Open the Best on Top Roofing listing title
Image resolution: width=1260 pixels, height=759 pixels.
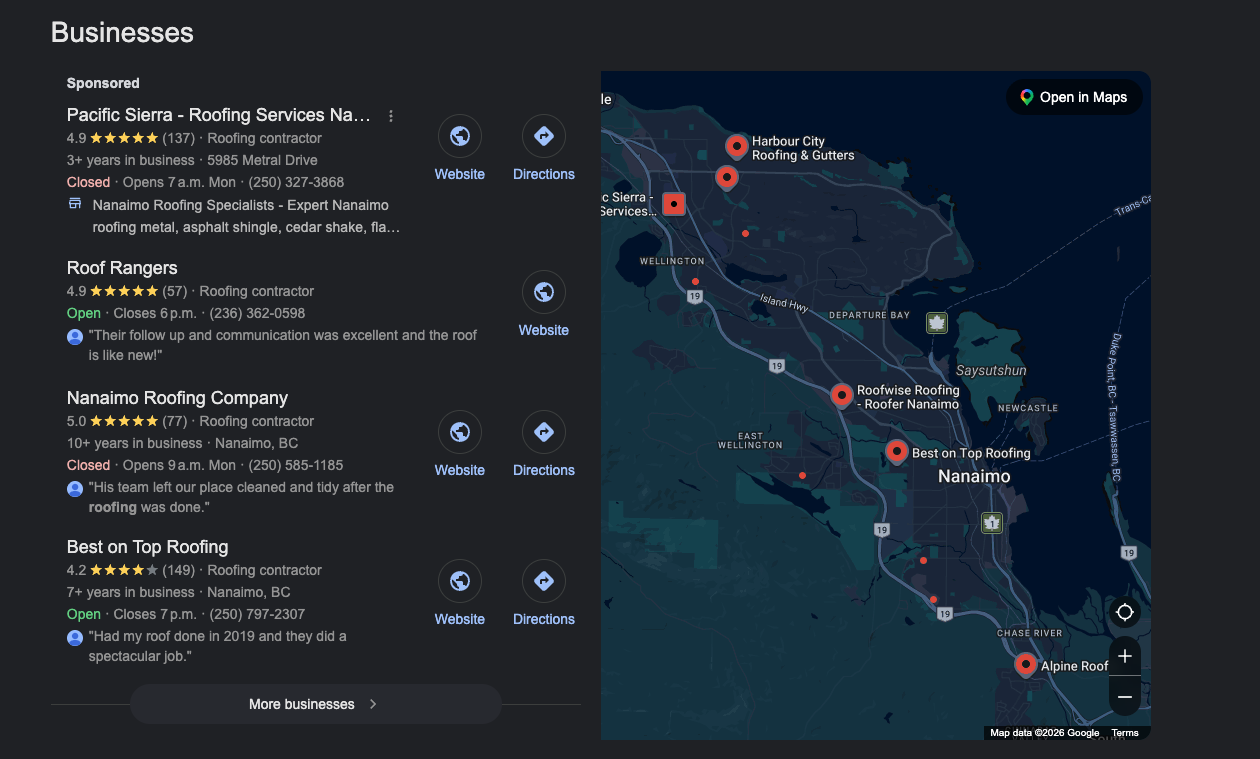[x=147, y=547]
